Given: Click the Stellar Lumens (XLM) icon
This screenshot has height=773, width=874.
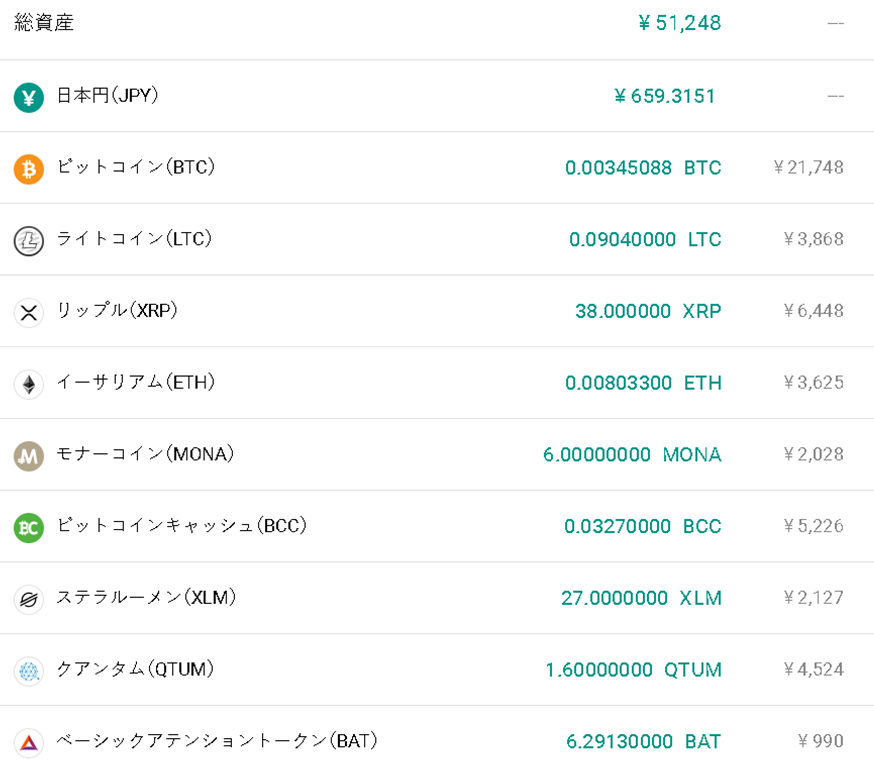Looking at the screenshot, I should 29,599.
